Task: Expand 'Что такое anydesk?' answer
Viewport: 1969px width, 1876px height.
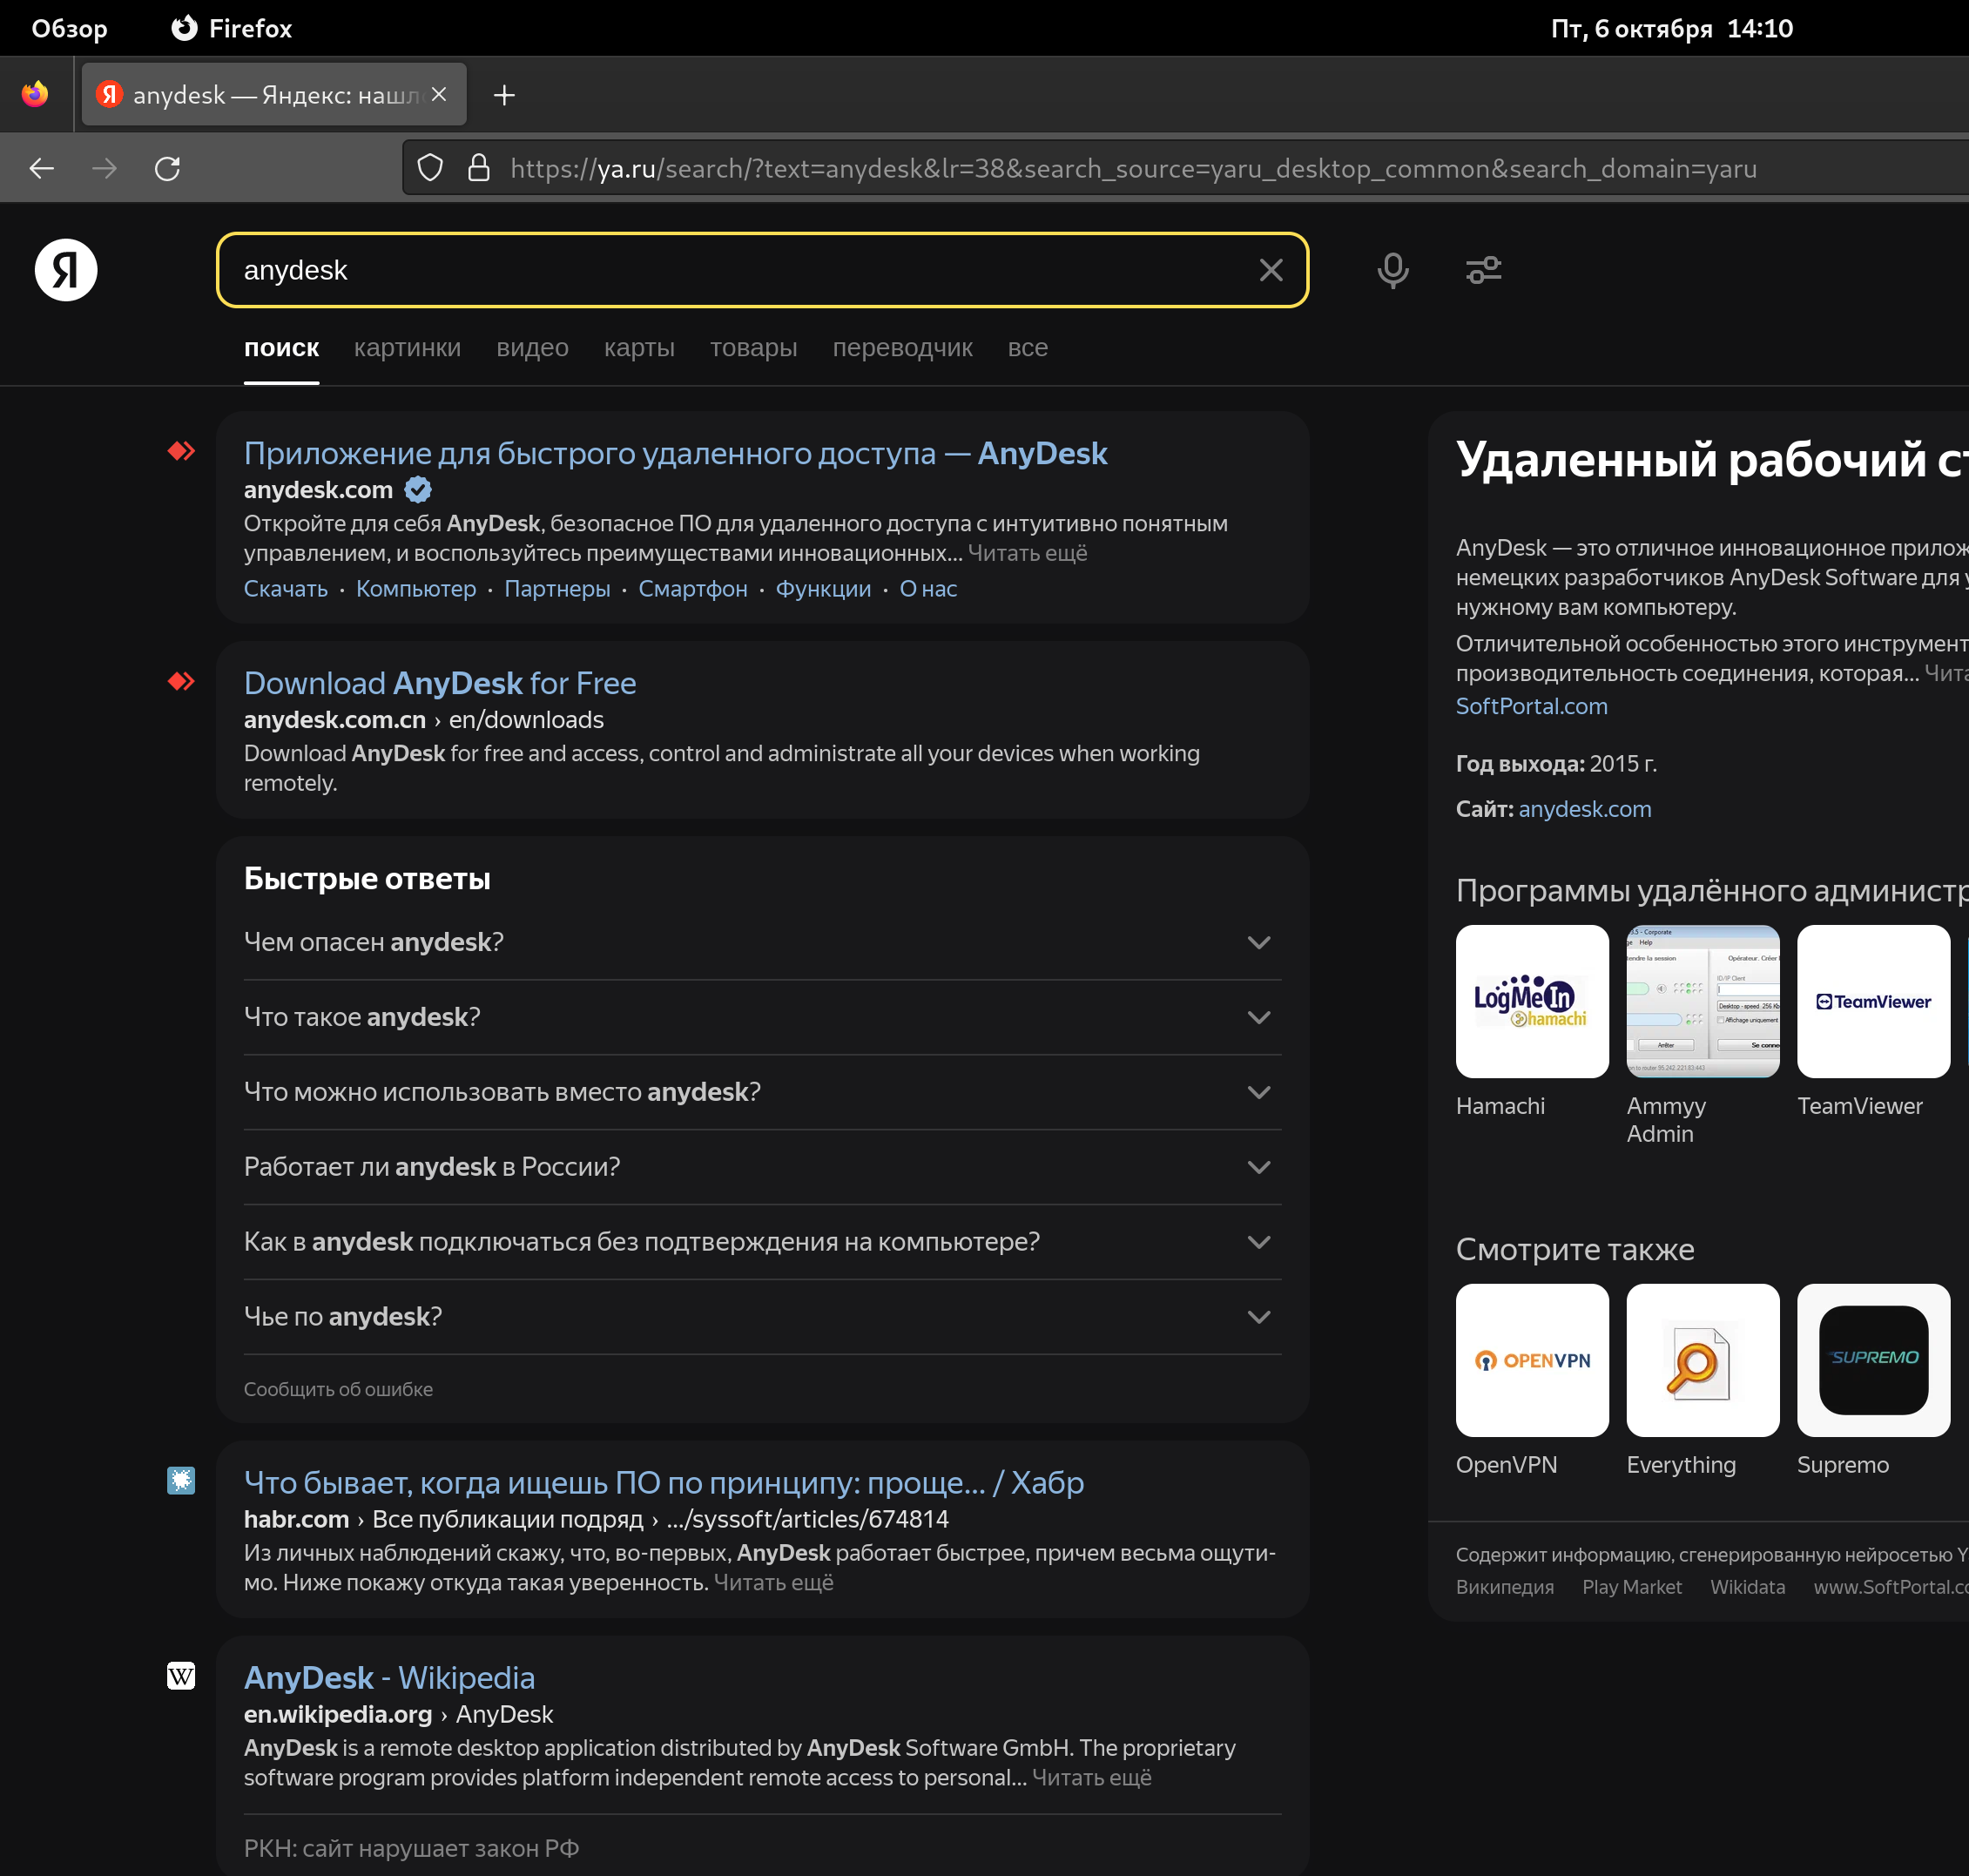Action: pos(762,1017)
